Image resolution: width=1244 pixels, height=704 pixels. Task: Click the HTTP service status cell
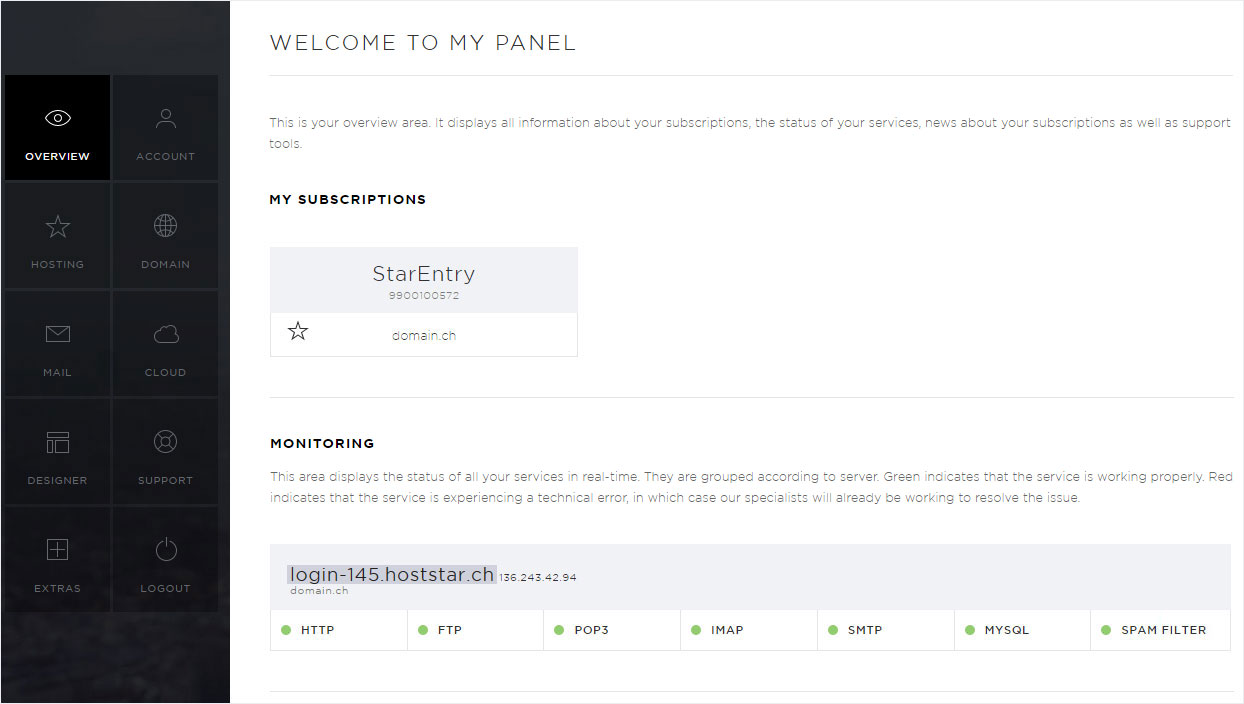click(339, 631)
